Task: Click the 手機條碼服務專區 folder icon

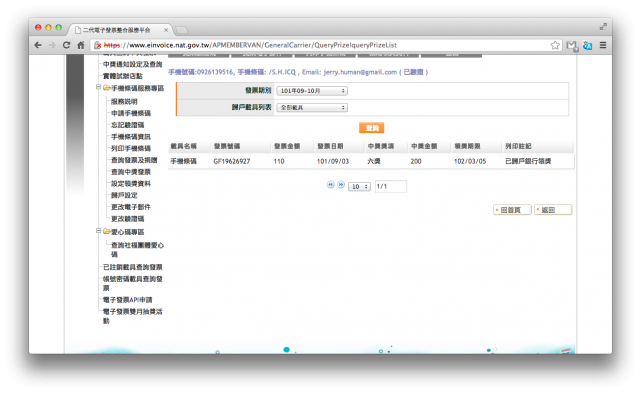Action: 107,88
